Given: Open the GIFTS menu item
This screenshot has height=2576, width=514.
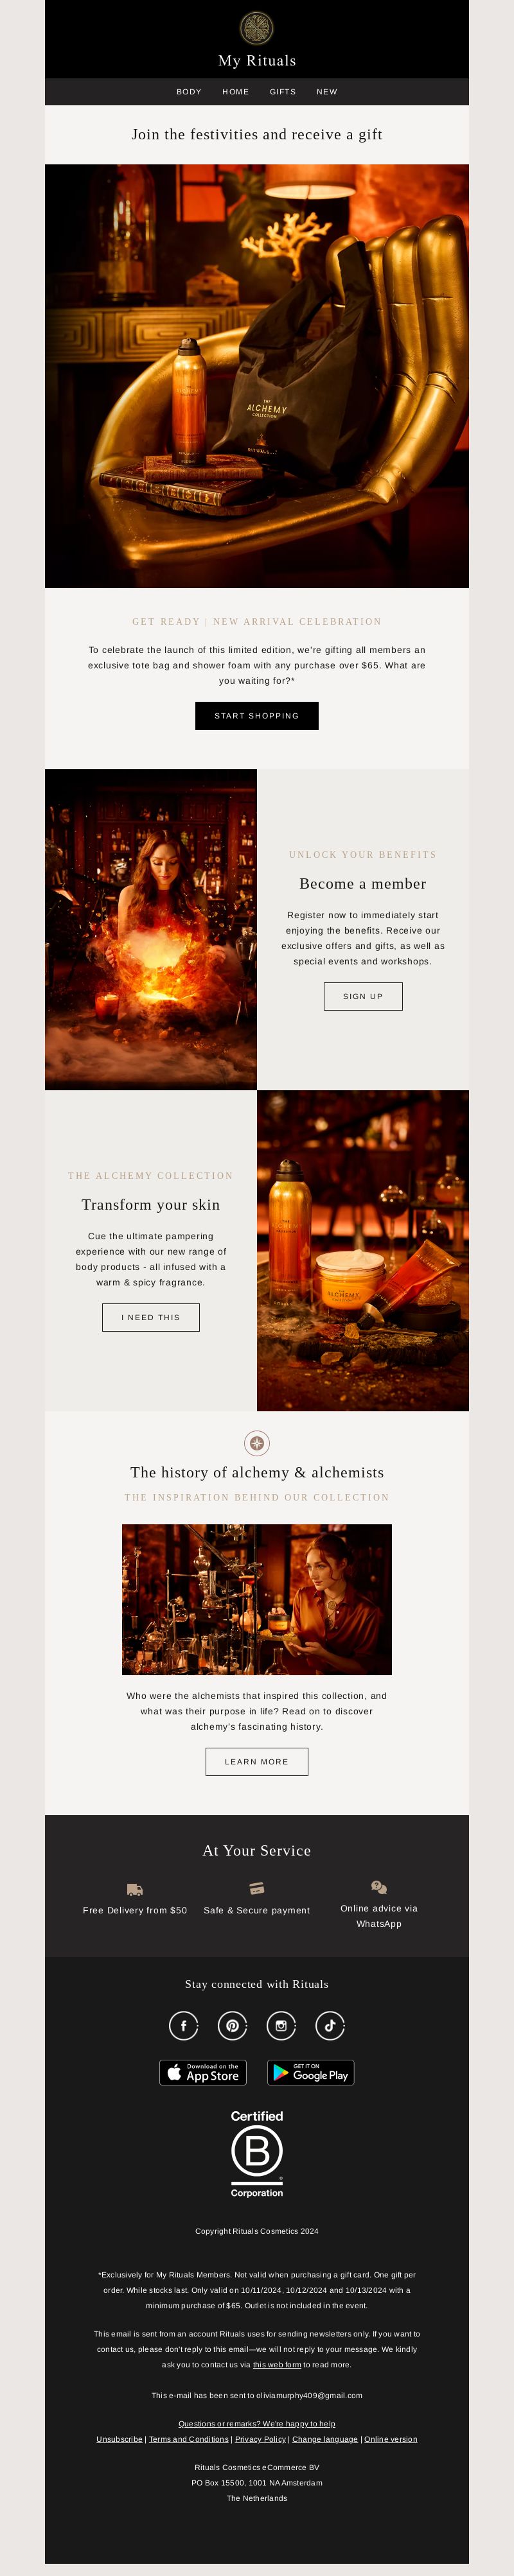Looking at the screenshot, I should [x=283, y=92].
